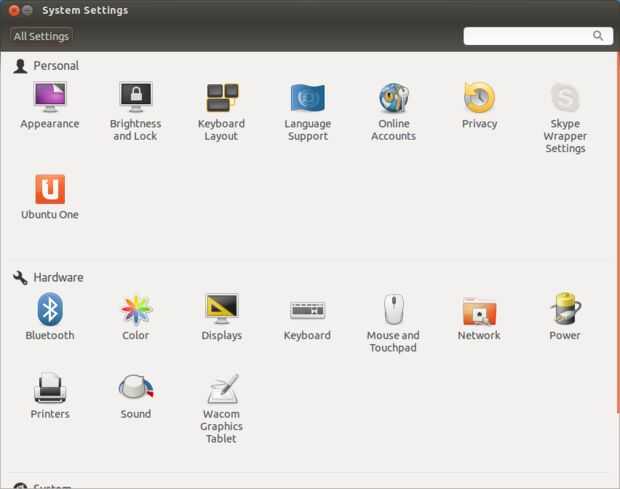
Task: Open the Sound settings
Action: [136, 395]
